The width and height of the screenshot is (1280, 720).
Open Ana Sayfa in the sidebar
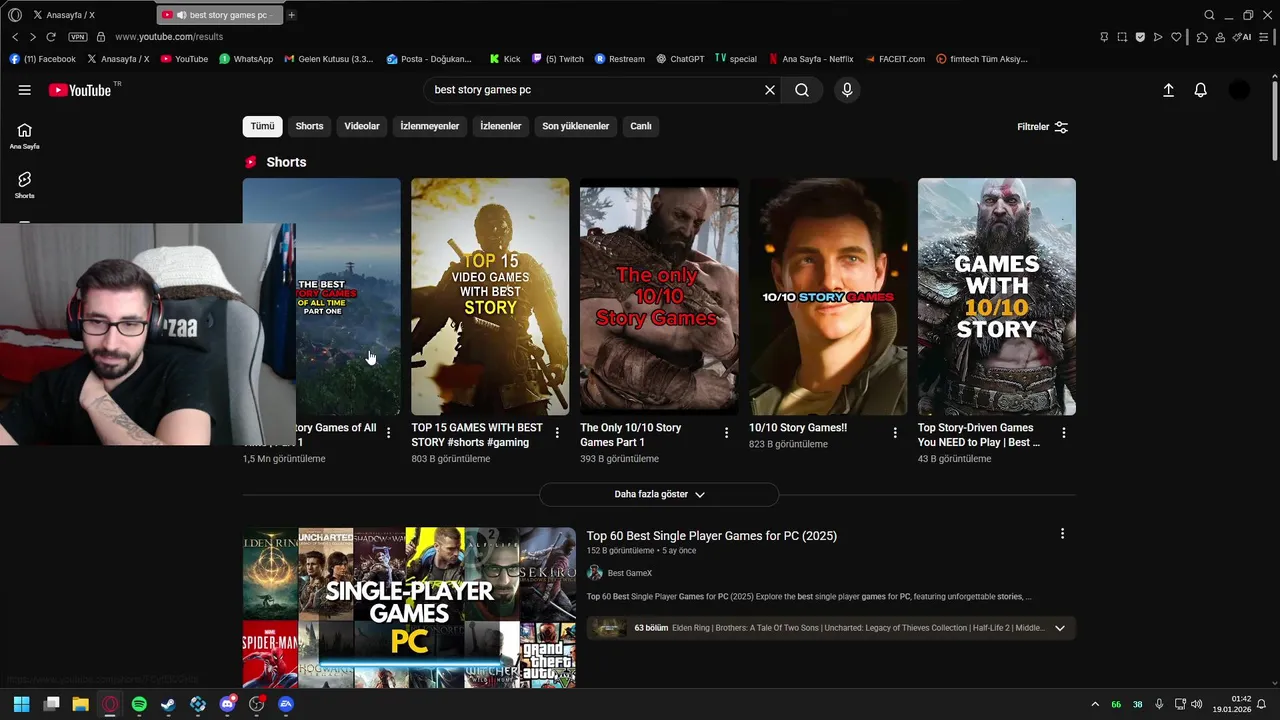(x=24, y=136)
